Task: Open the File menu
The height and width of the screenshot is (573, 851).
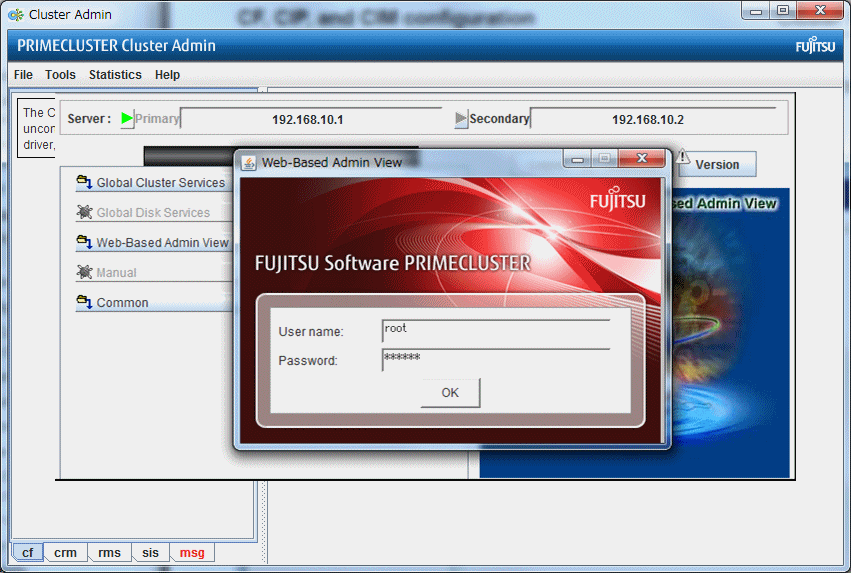Action: 23,74
